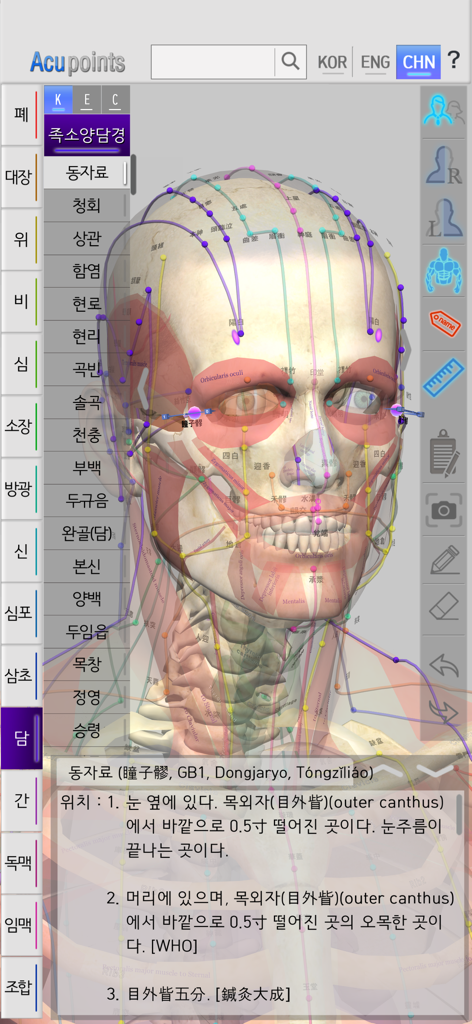Open the 위 meridian tab
The image size is (472, 1024).
(21, 239)
